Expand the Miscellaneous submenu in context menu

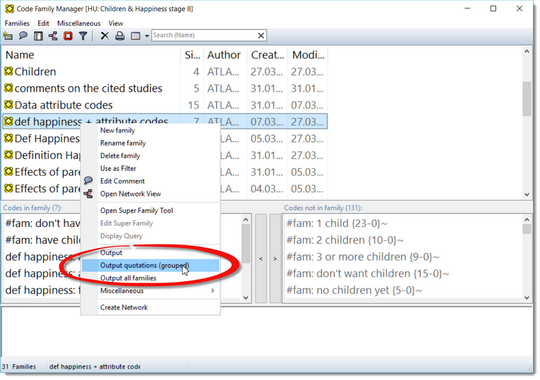(150, 291)
